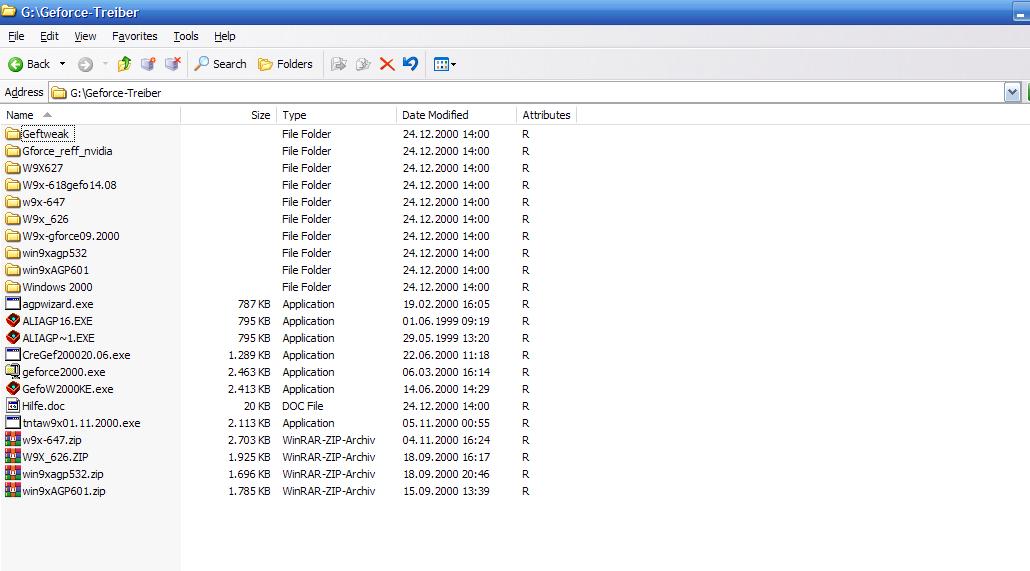Click the Move To folder icon
This screenshot has width=1030, height=571.
click(x=338, y=64)
